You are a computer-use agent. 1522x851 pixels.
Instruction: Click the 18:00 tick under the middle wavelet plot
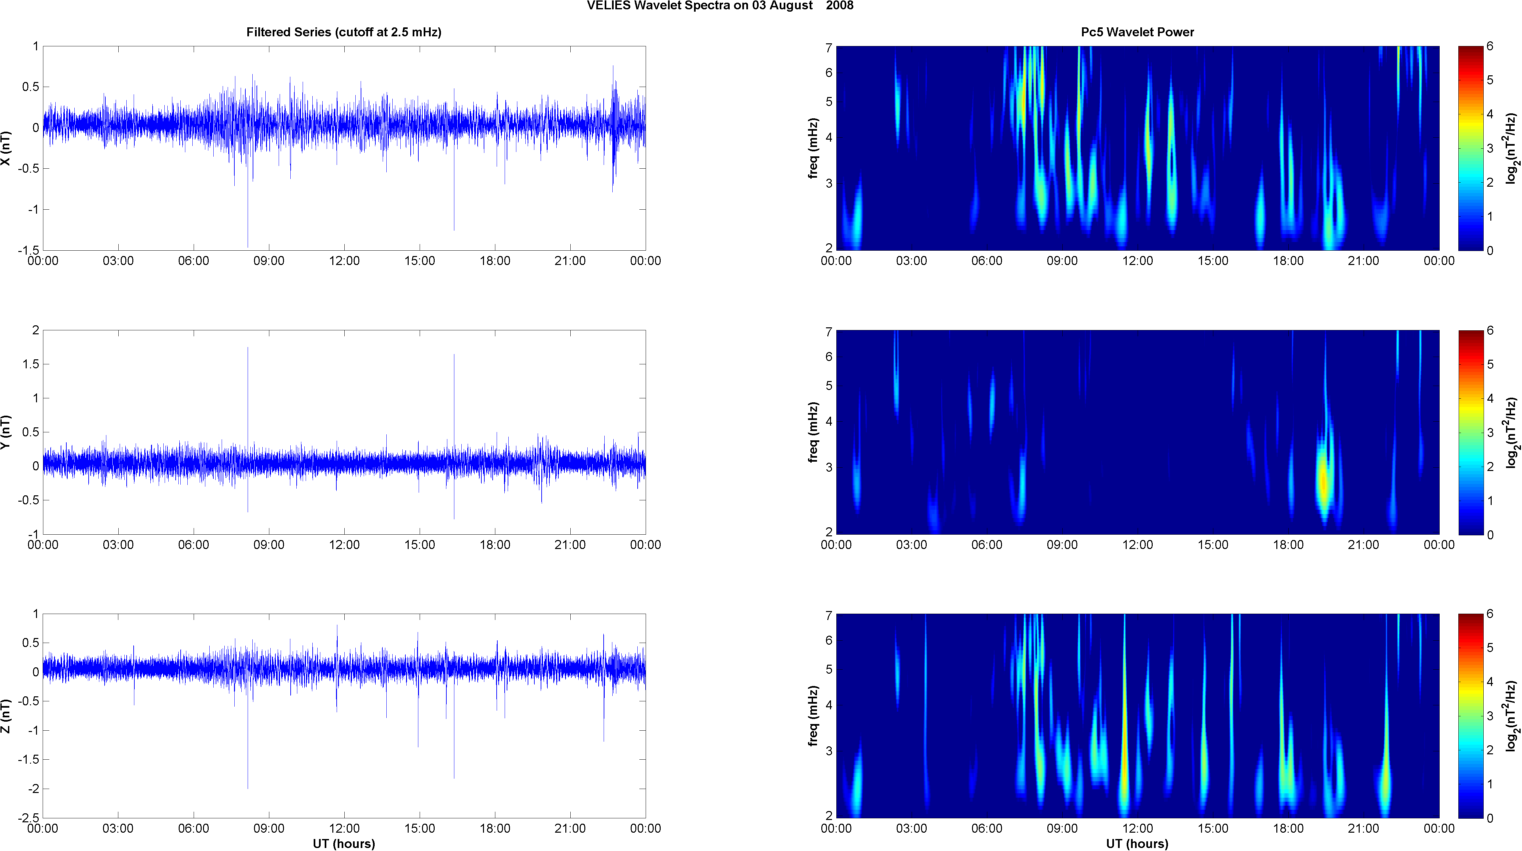pos(1288,545)
